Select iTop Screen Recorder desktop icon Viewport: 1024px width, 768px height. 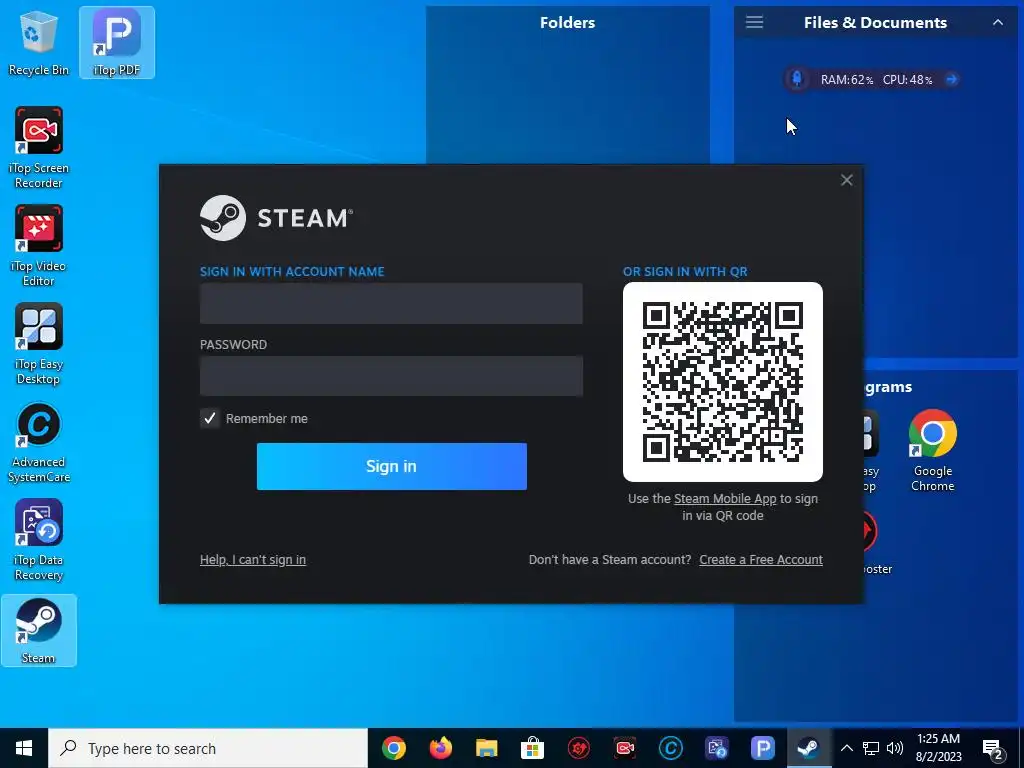pyautogui.click(x=39, y=148)
